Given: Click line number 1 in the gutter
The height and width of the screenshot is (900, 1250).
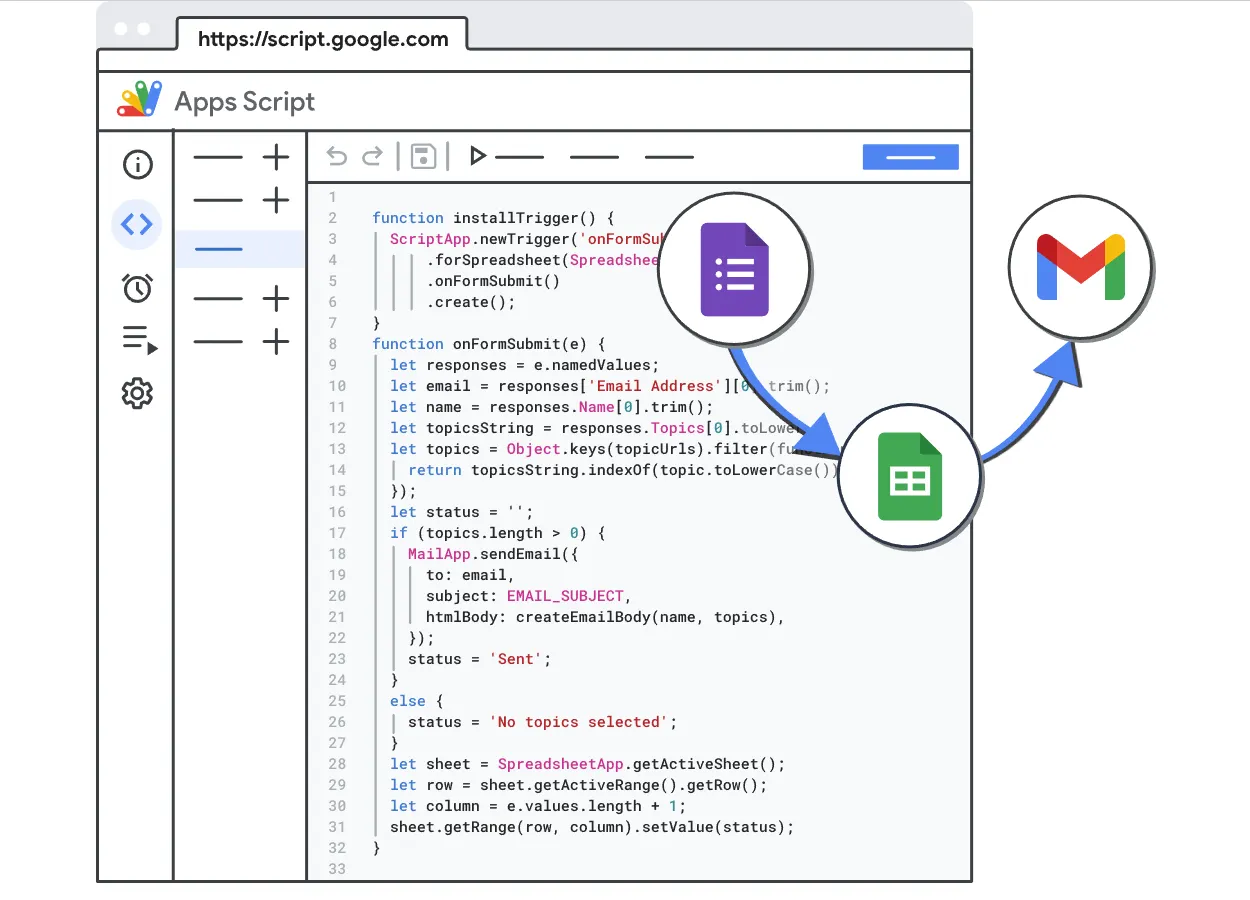Looking at the screenshot, I should point(332,197).
